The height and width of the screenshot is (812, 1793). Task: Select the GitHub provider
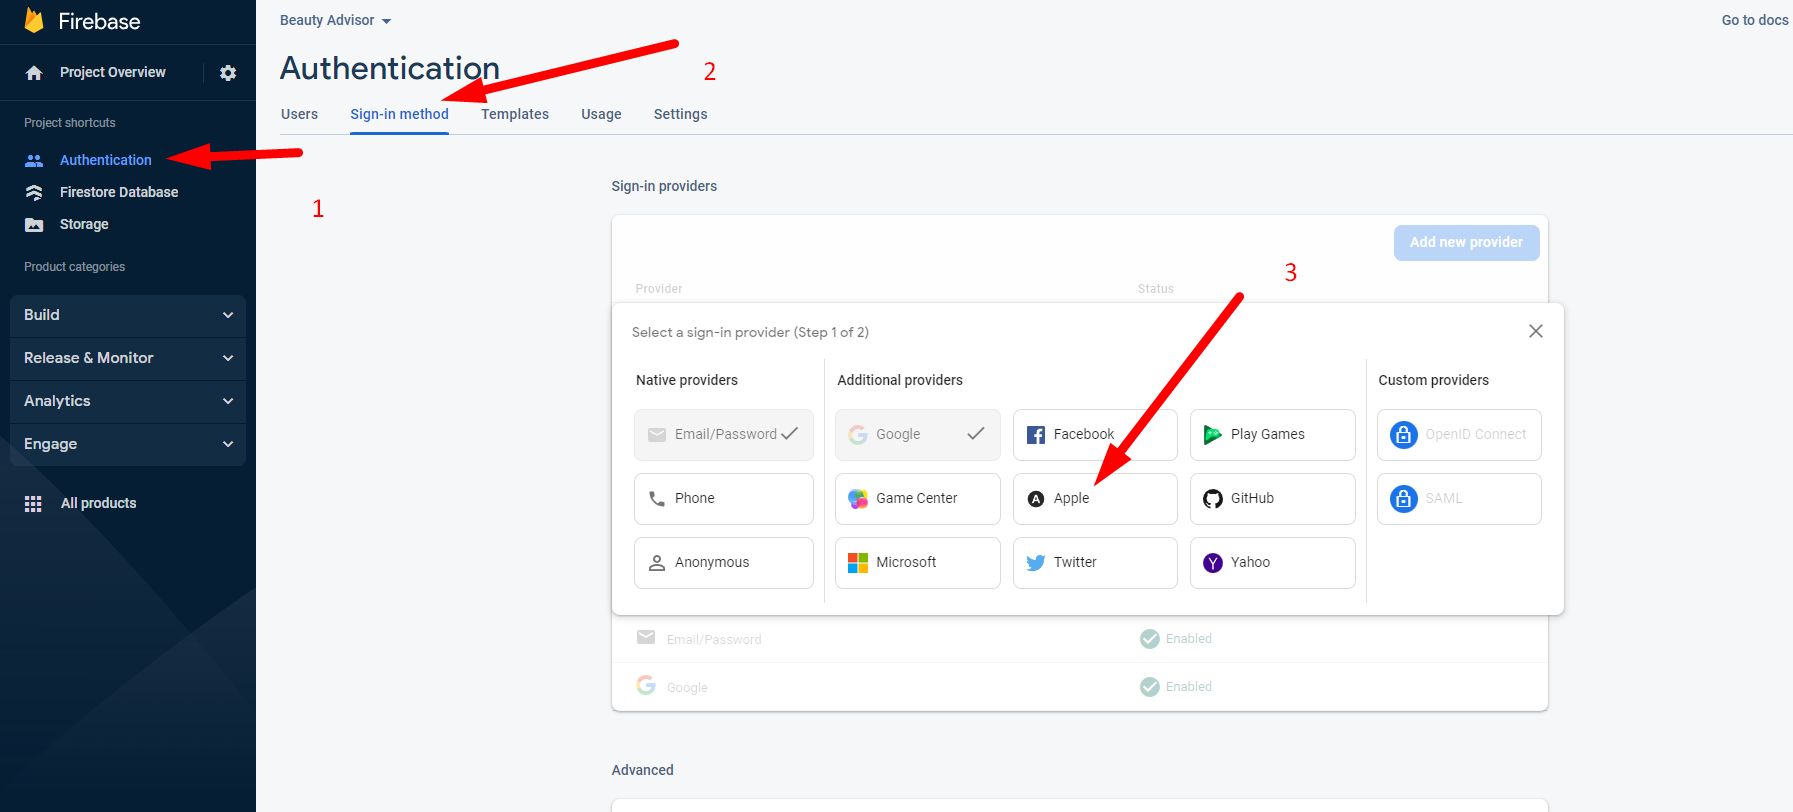point(1271,499)
